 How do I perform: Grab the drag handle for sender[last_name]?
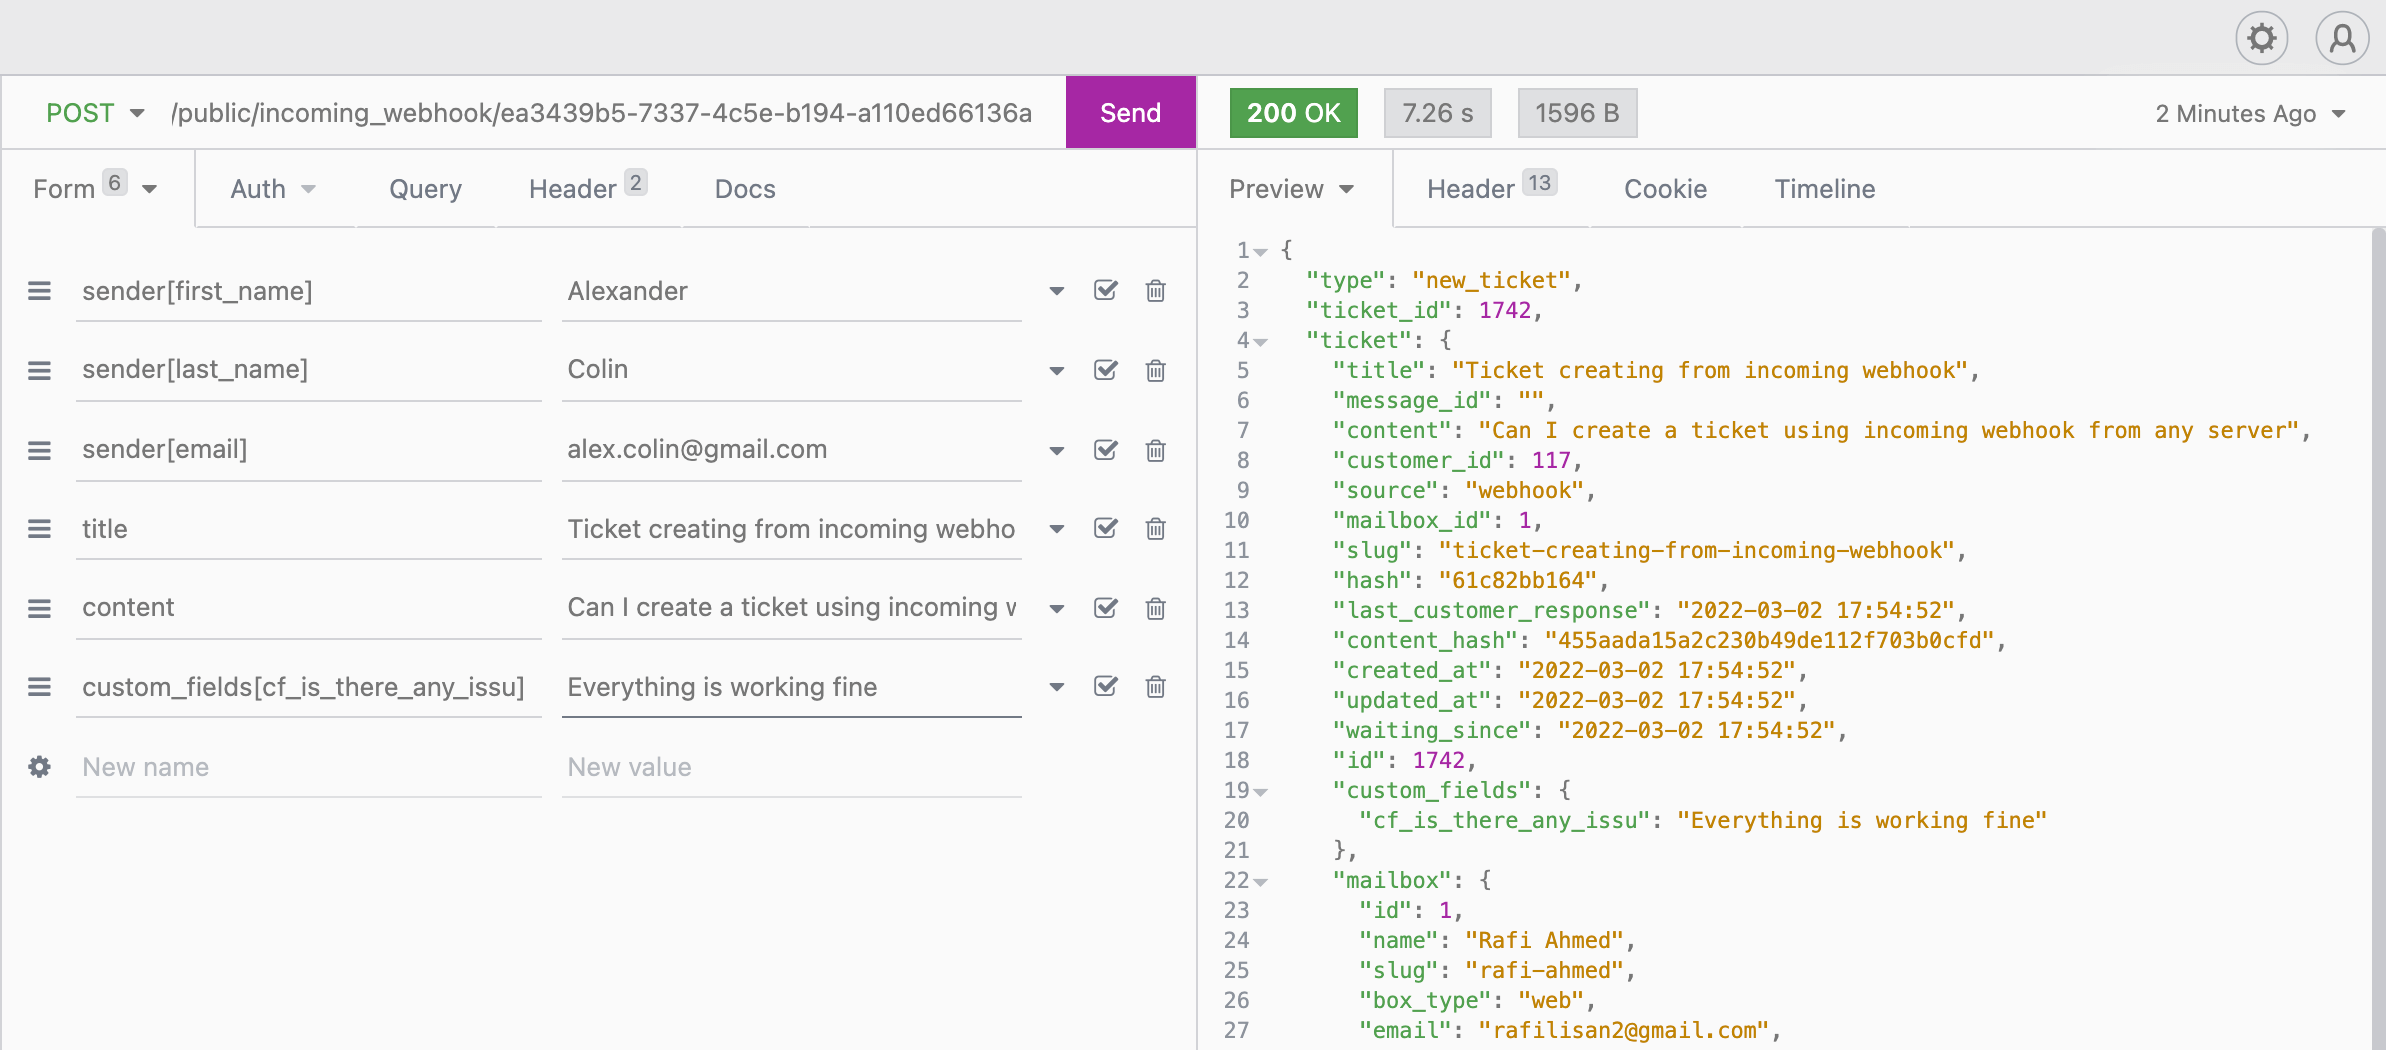pos(39,370)
